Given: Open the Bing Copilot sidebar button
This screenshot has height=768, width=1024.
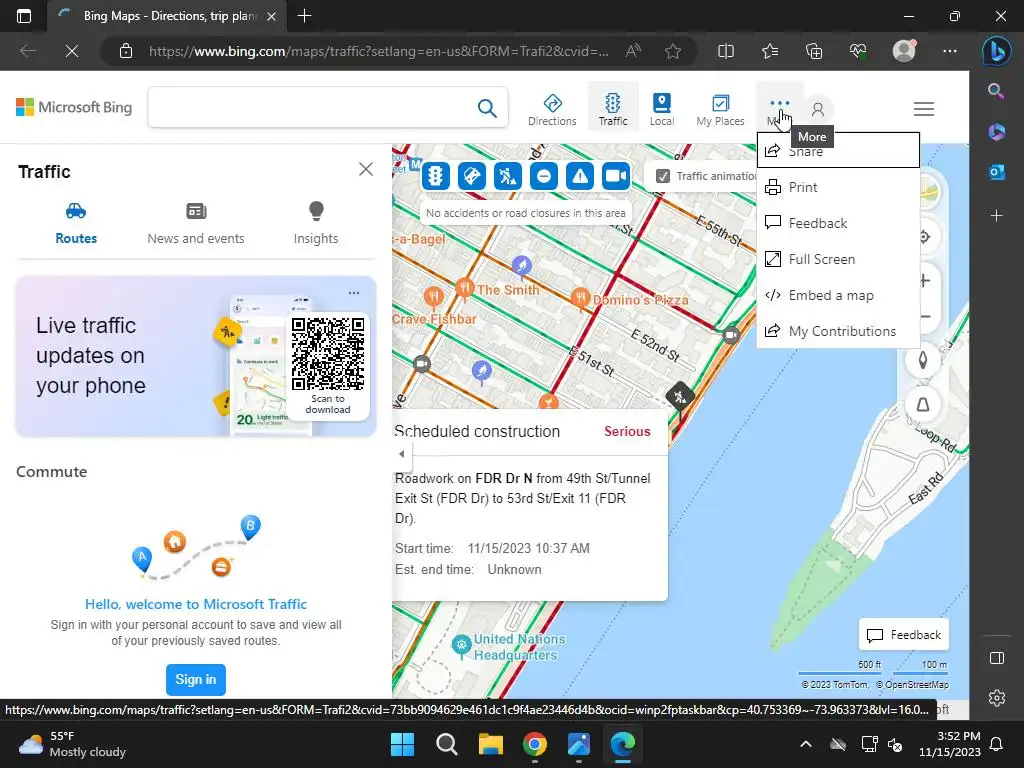Looking at the screenshot, I should 997,52.
